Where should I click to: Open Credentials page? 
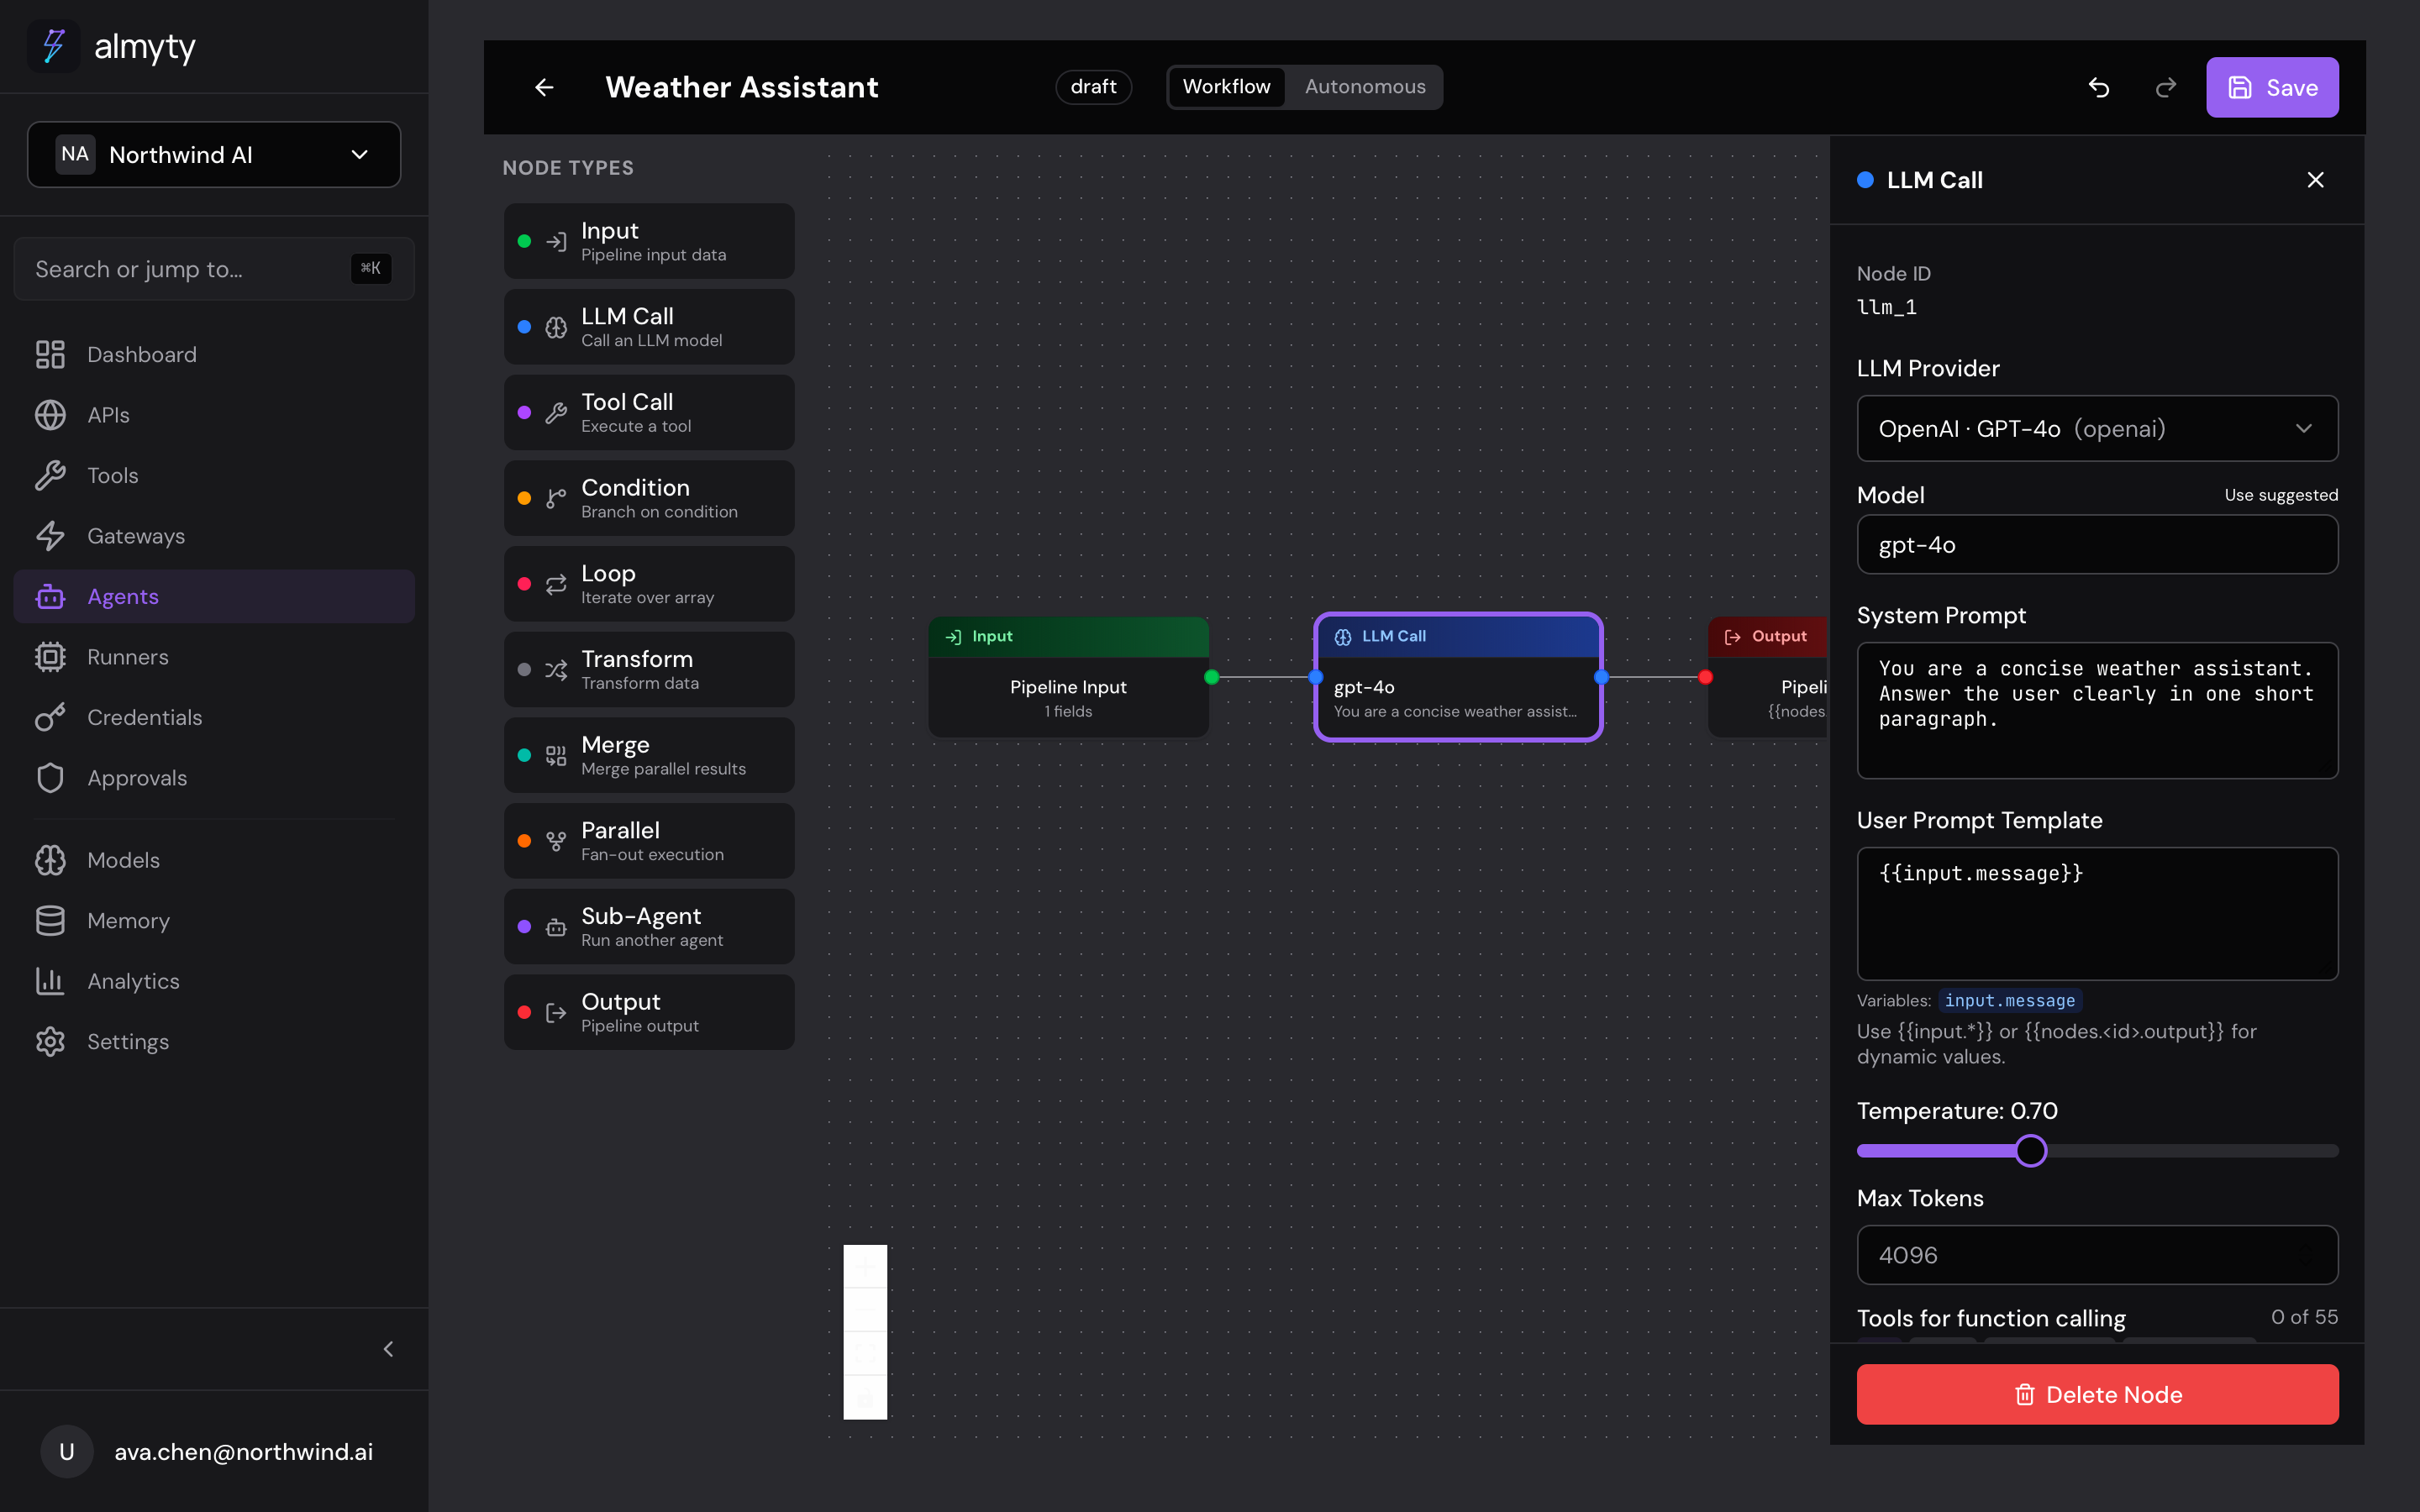point(214,717)
